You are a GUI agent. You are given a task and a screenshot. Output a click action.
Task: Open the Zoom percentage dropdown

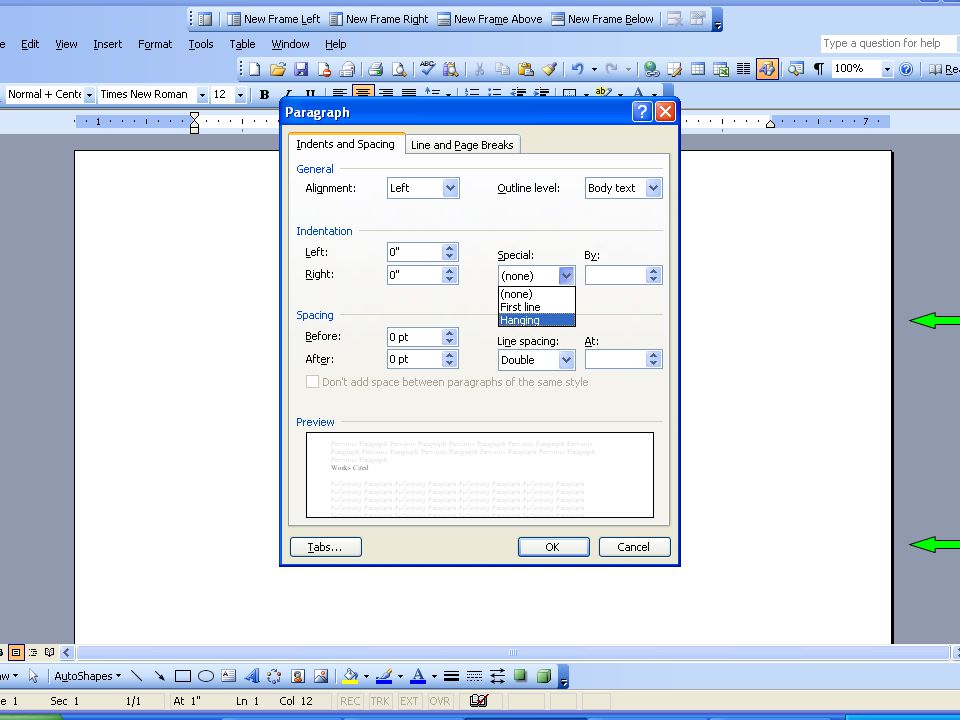coord(887,69)
